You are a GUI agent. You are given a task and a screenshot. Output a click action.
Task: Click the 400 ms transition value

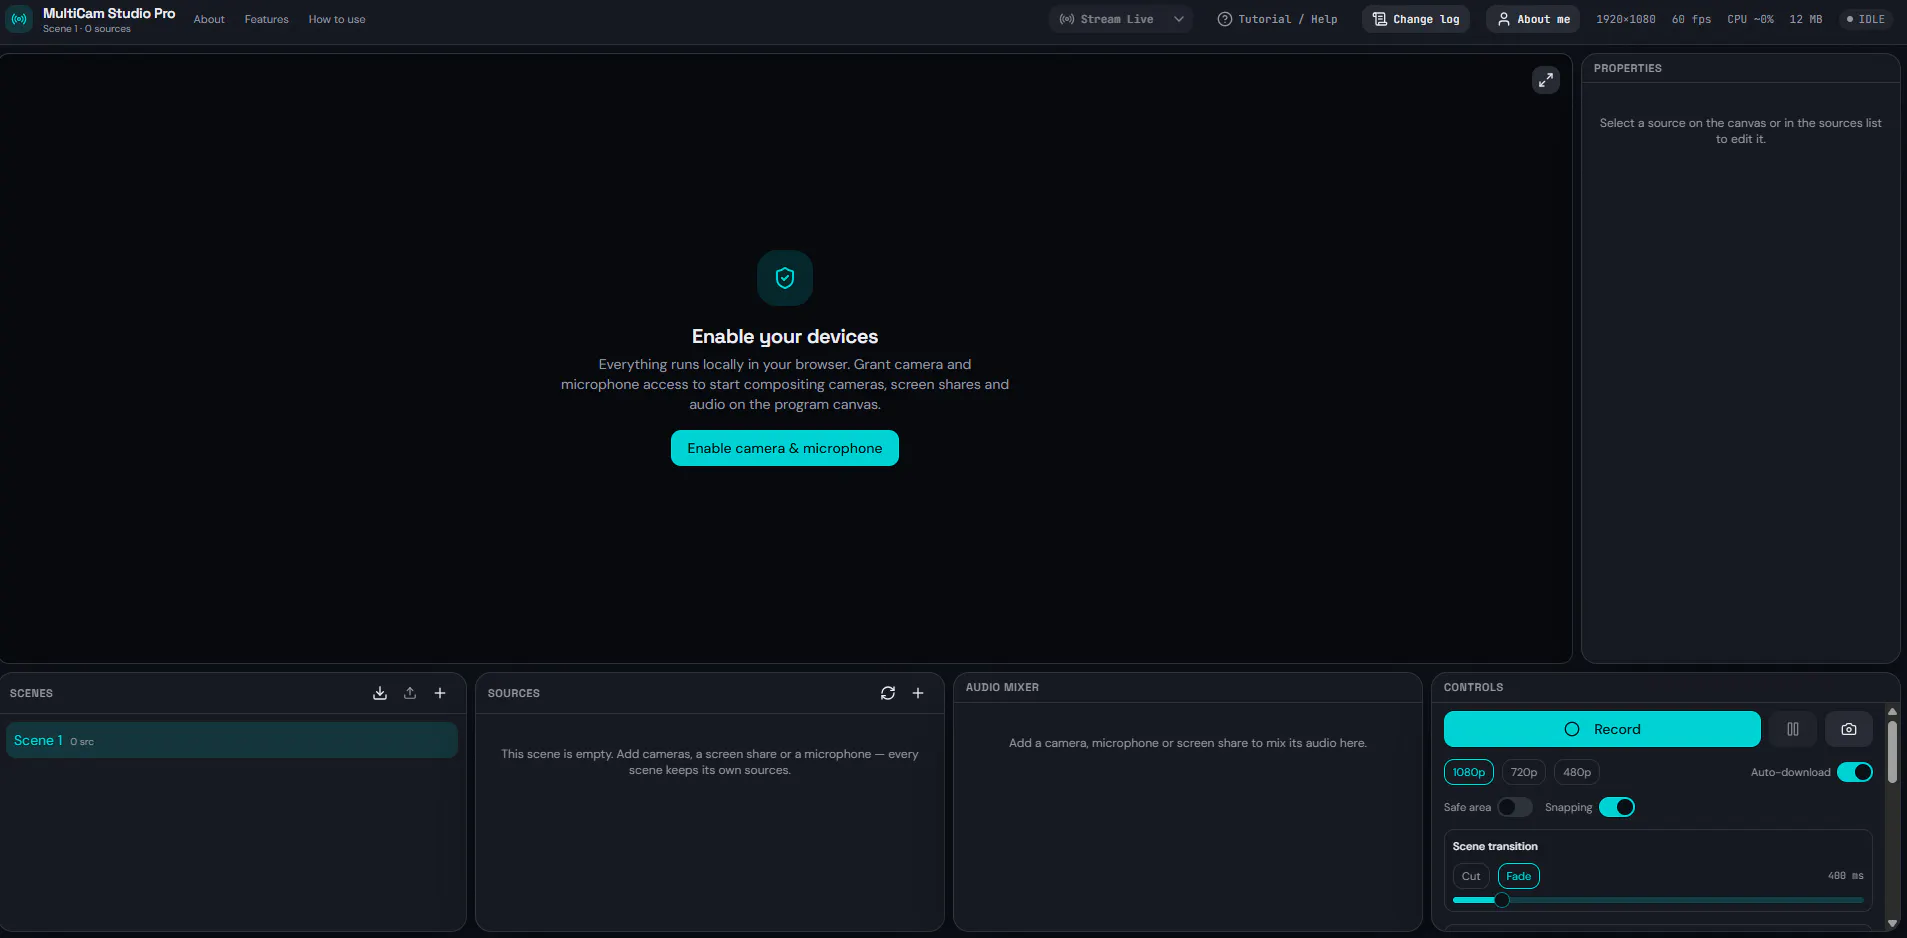pos(1846,876)
